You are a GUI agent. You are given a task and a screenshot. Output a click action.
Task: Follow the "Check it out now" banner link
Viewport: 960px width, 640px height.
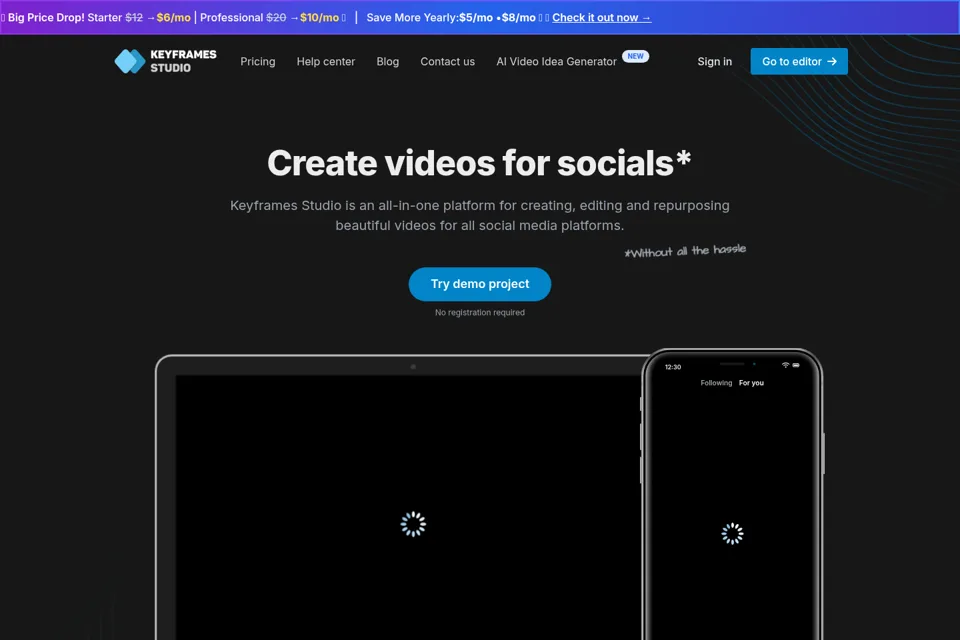pos(601,18)
